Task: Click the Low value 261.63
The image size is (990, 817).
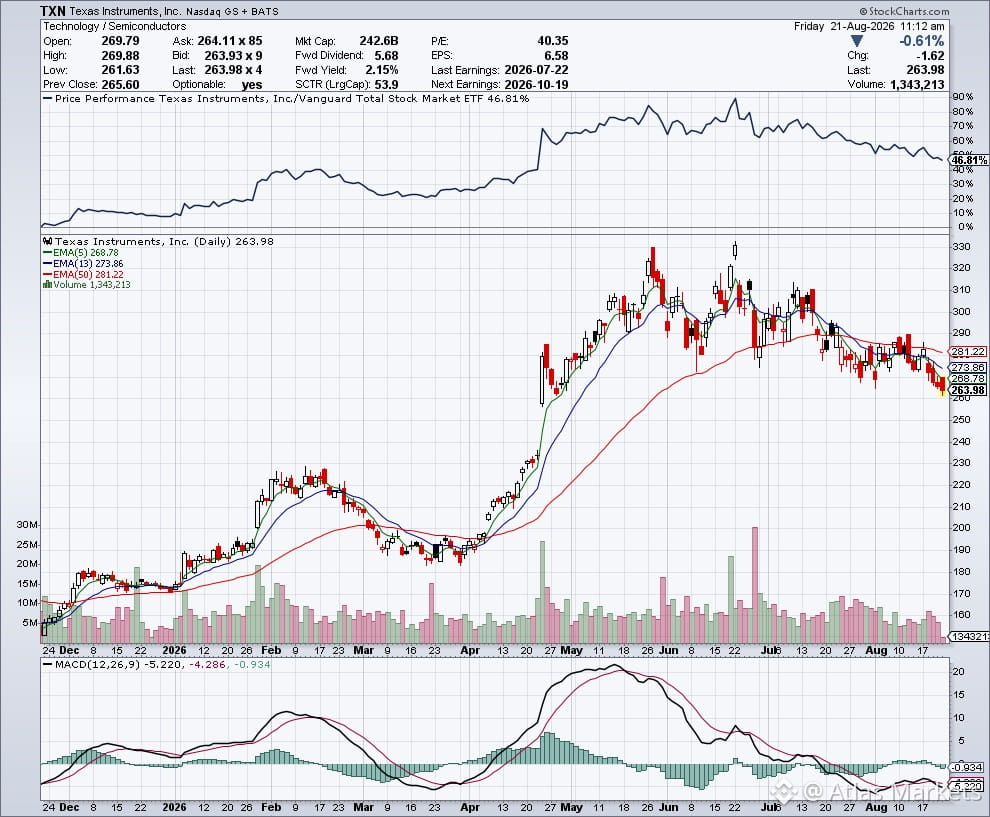Action: pos(120,70)
